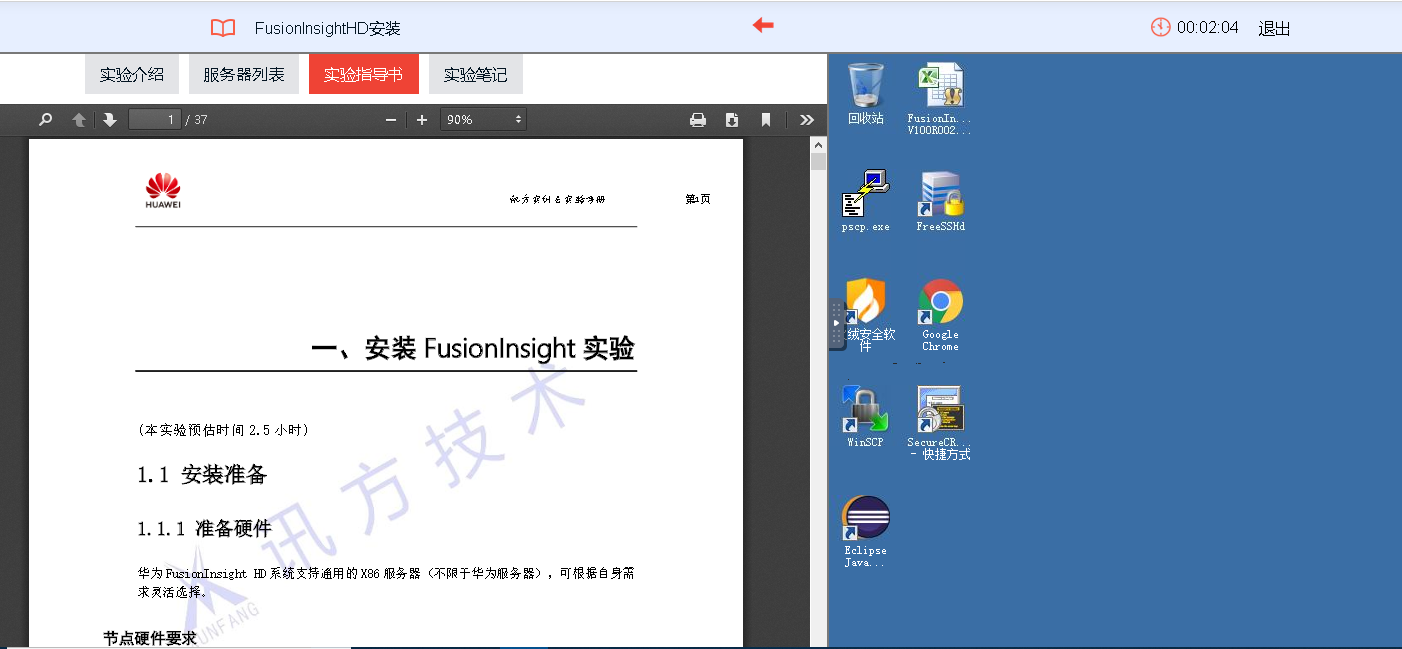Go to the next page using down arrow

coord(108,119)
